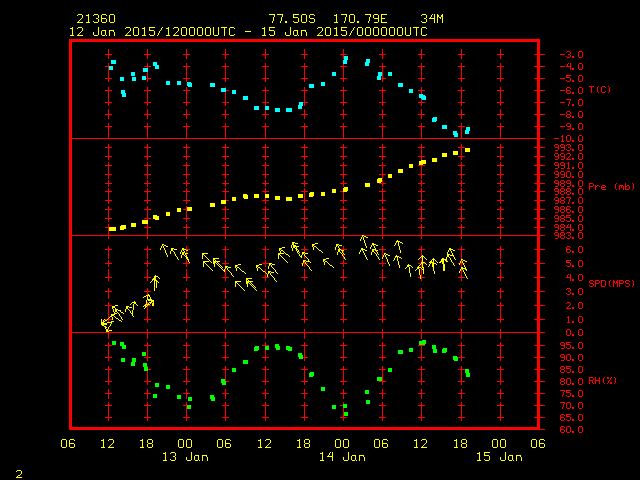Screen dimensions: 640x480
Task: Click the -5.0 temperature tick value
Action: 571,79
